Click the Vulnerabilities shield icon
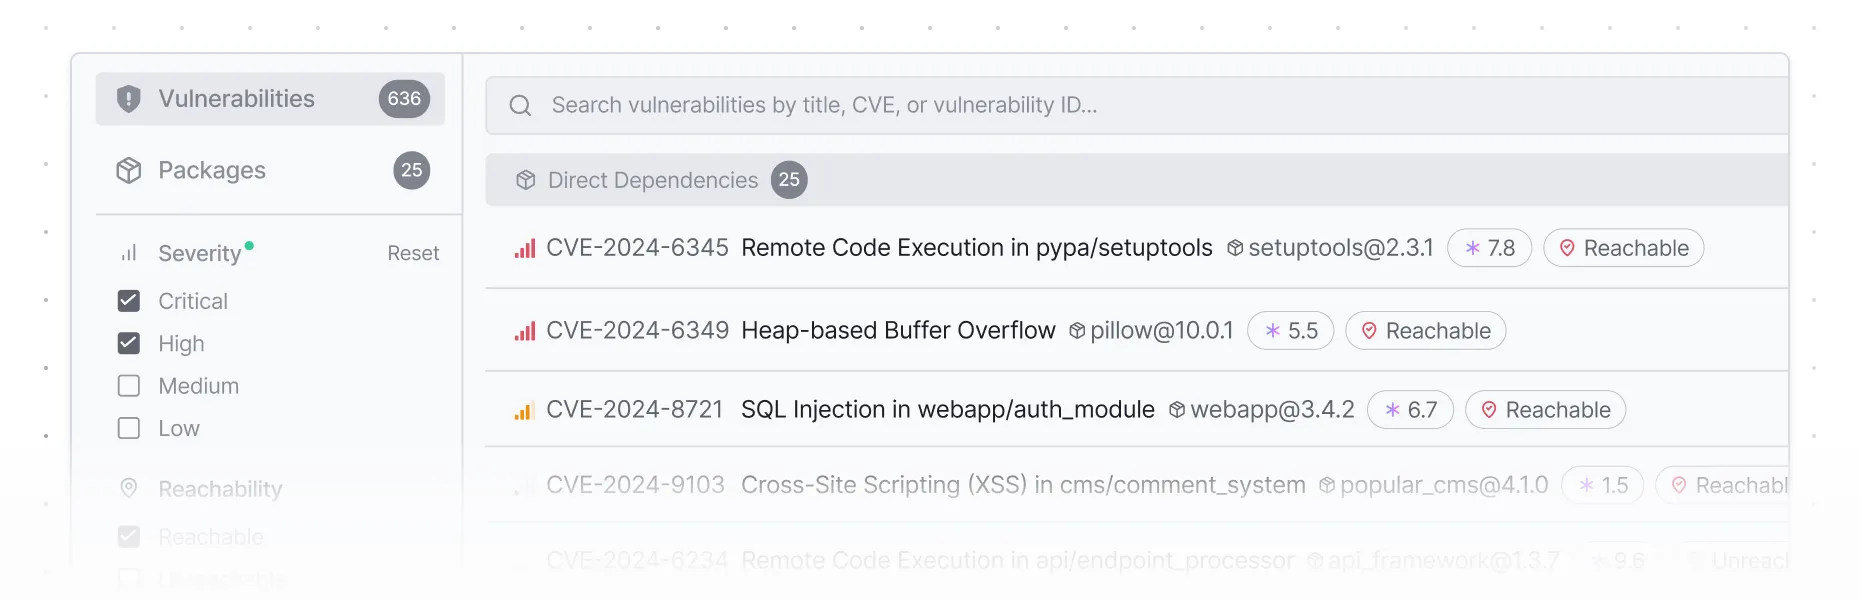Screen dimensions: 1860x600 tap(129, 99)
